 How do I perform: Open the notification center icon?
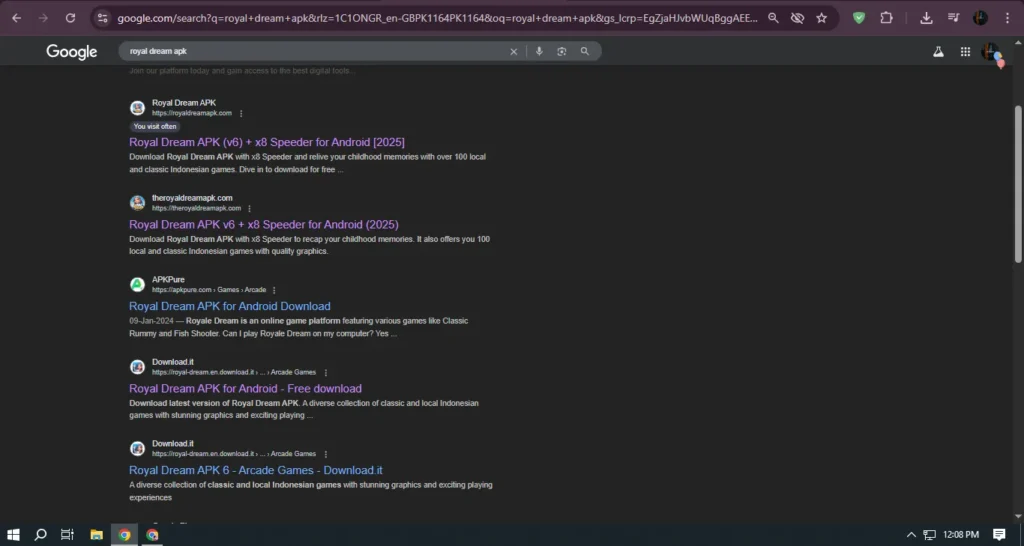click(999, 535)
